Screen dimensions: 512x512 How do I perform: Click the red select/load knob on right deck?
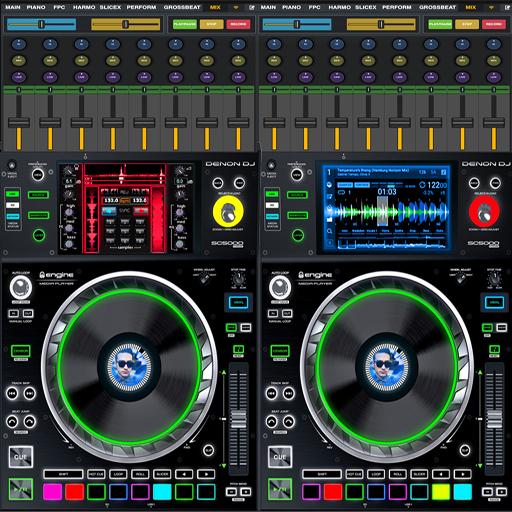[484, 211]
